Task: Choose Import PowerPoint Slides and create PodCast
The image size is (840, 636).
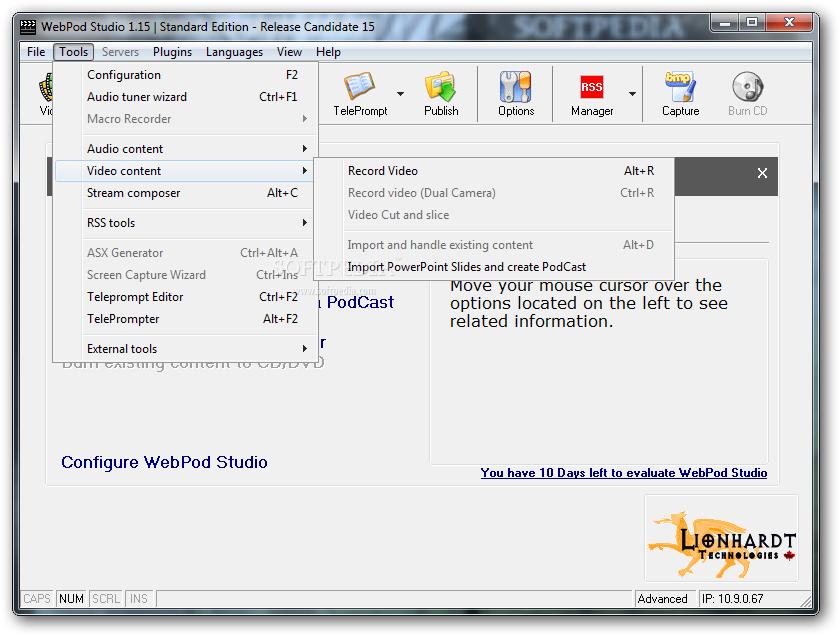Action: [493, 267]
